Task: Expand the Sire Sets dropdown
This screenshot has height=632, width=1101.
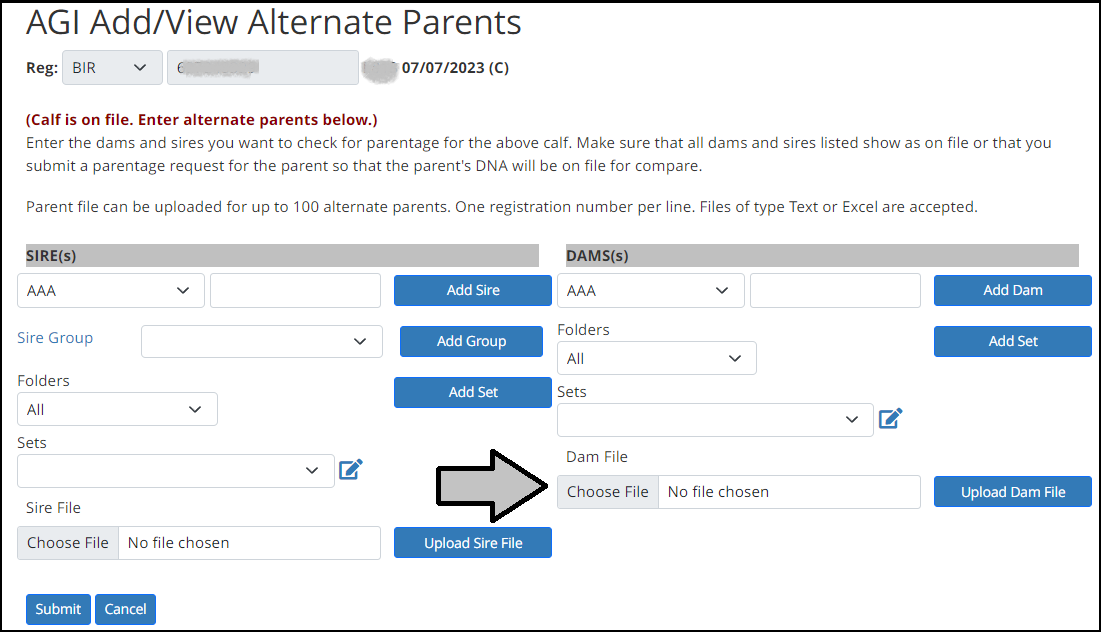Action: click(x=176, y=470)
